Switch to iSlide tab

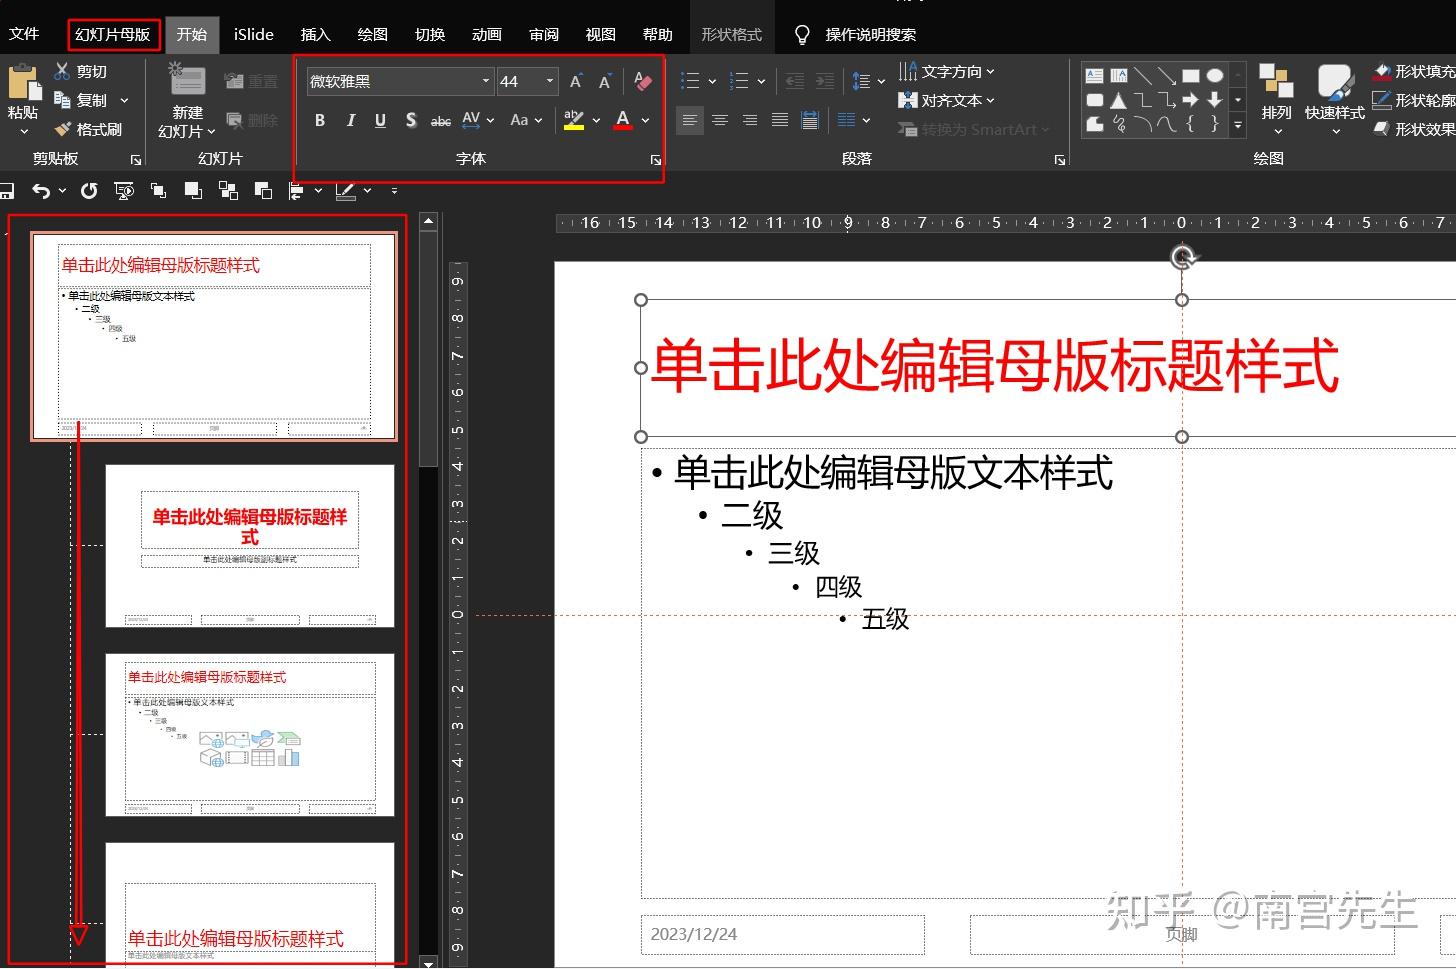[x=254, y=34]
